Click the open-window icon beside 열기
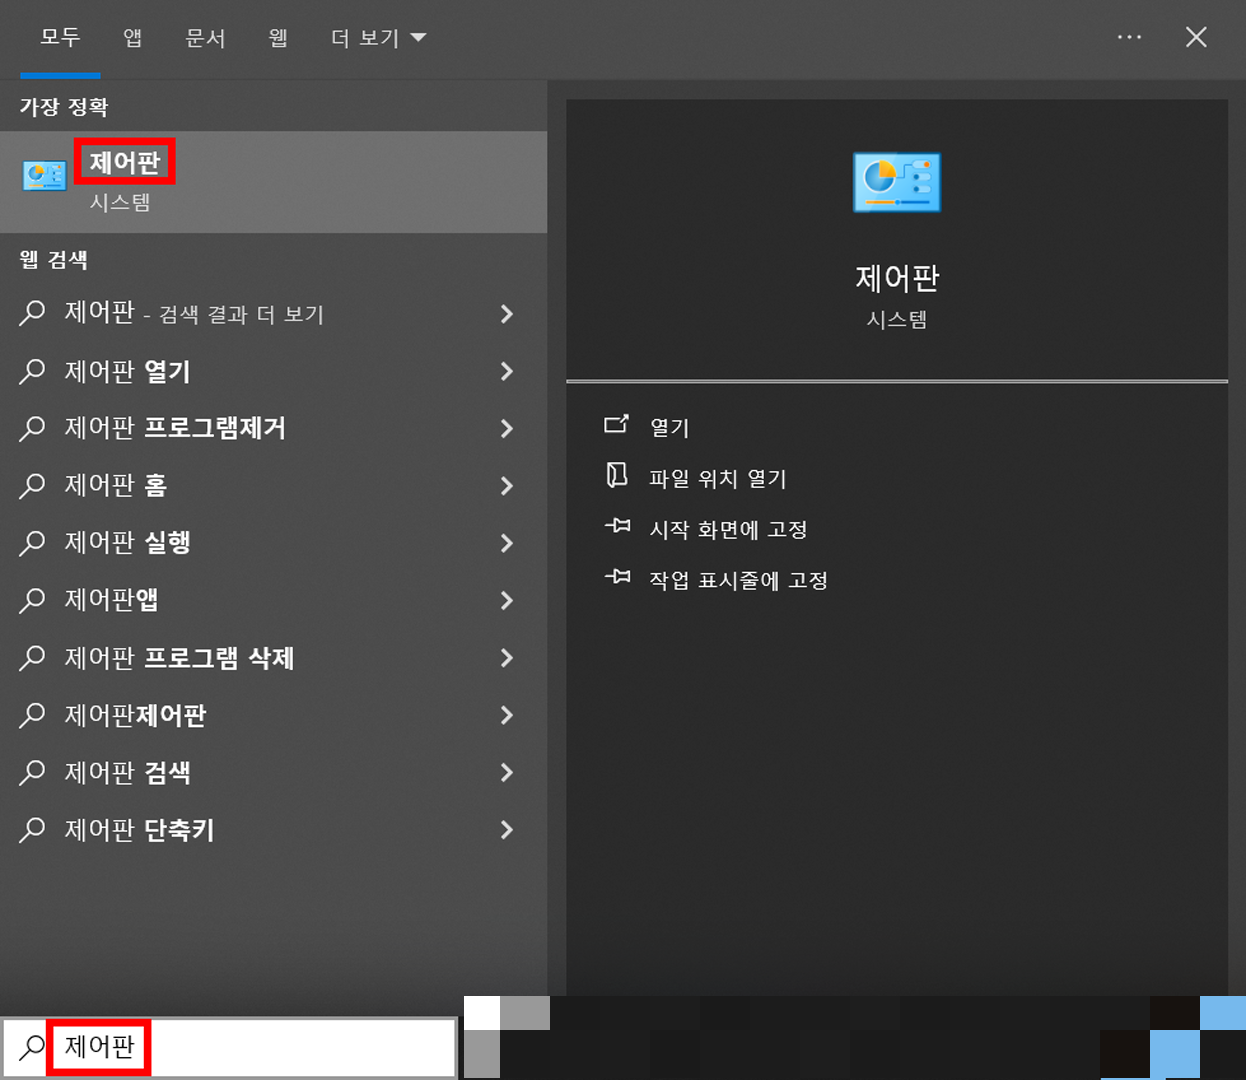The width and height of the screenshot is (1246, 1080). coord(617,424)
